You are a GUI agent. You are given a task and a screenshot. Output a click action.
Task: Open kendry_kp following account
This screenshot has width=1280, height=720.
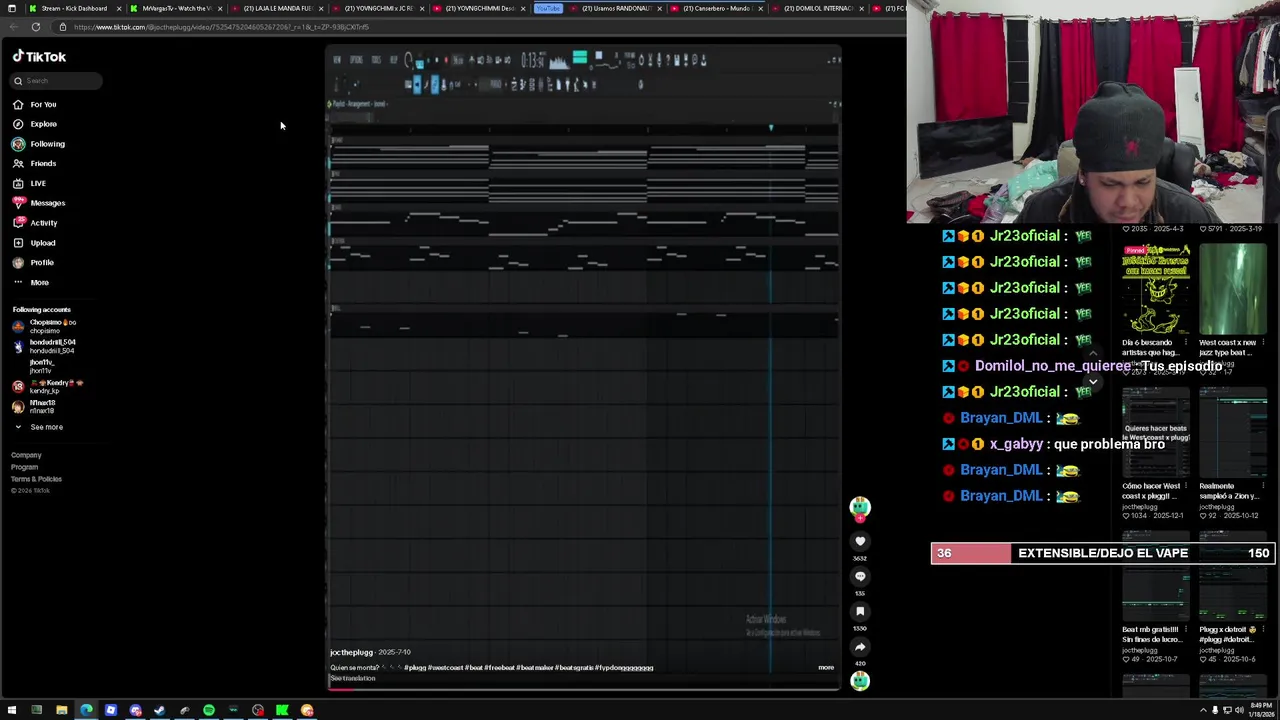tap(48, 386)
